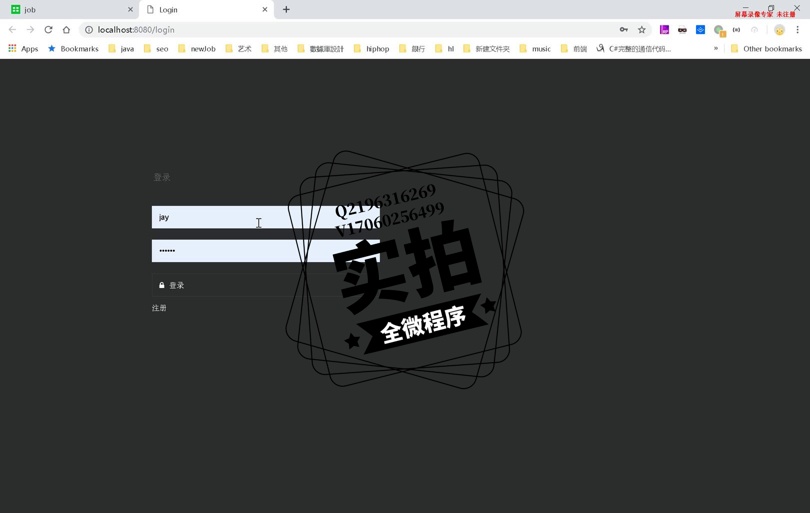Close the job tab
This screenshot has height=513, width=810.
click(130, 9)
